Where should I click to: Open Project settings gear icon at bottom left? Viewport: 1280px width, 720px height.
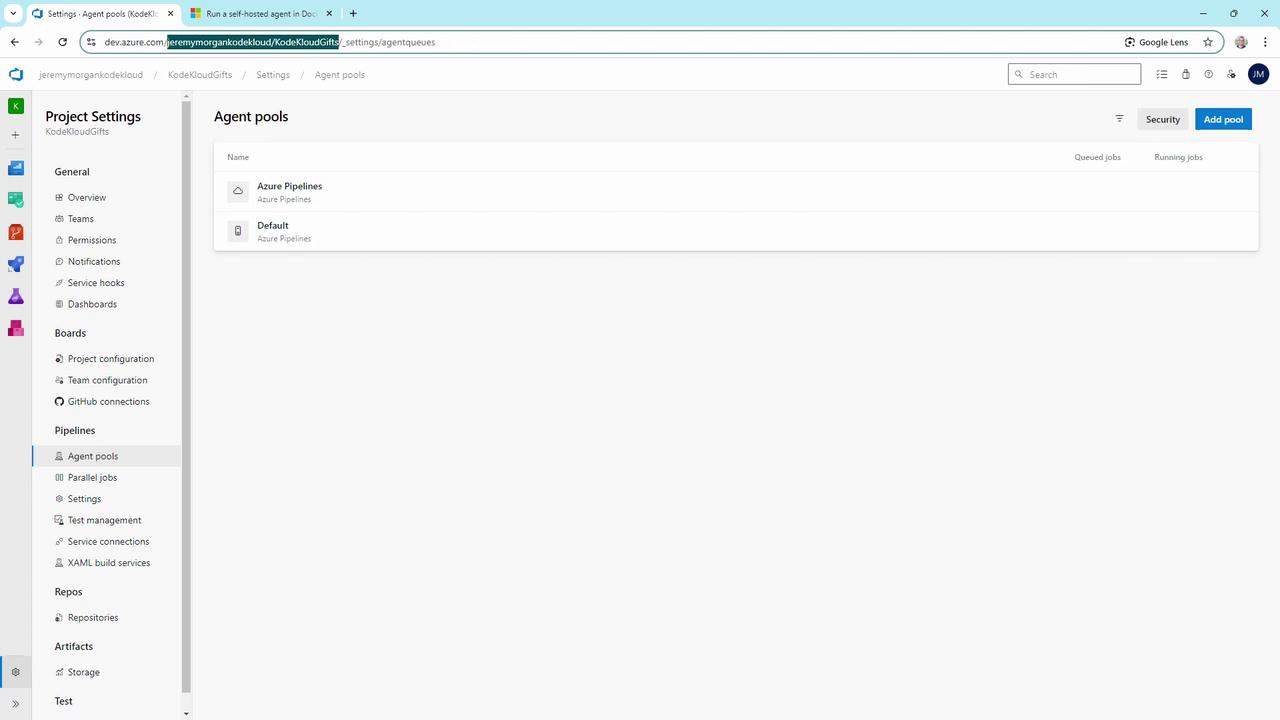tap(15, 672)
